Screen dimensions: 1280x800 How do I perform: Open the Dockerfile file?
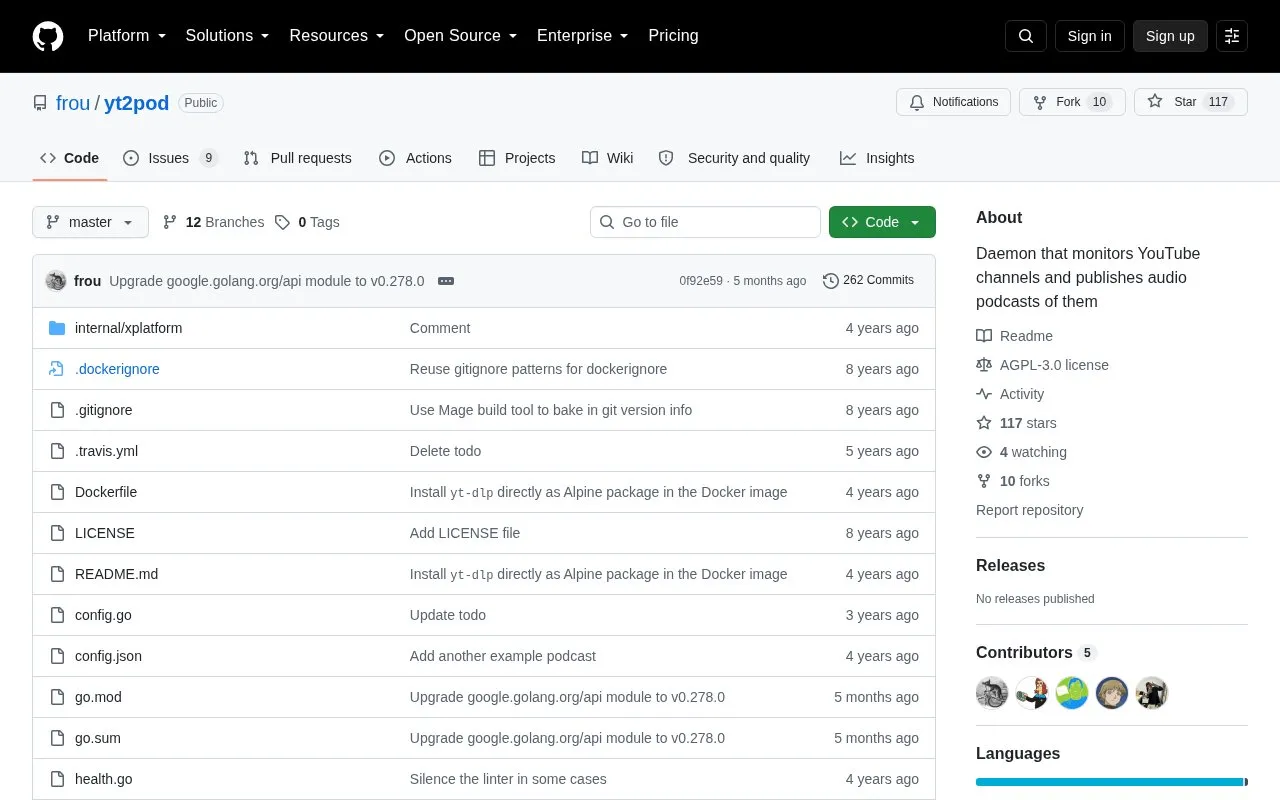[x=106, y=492]
